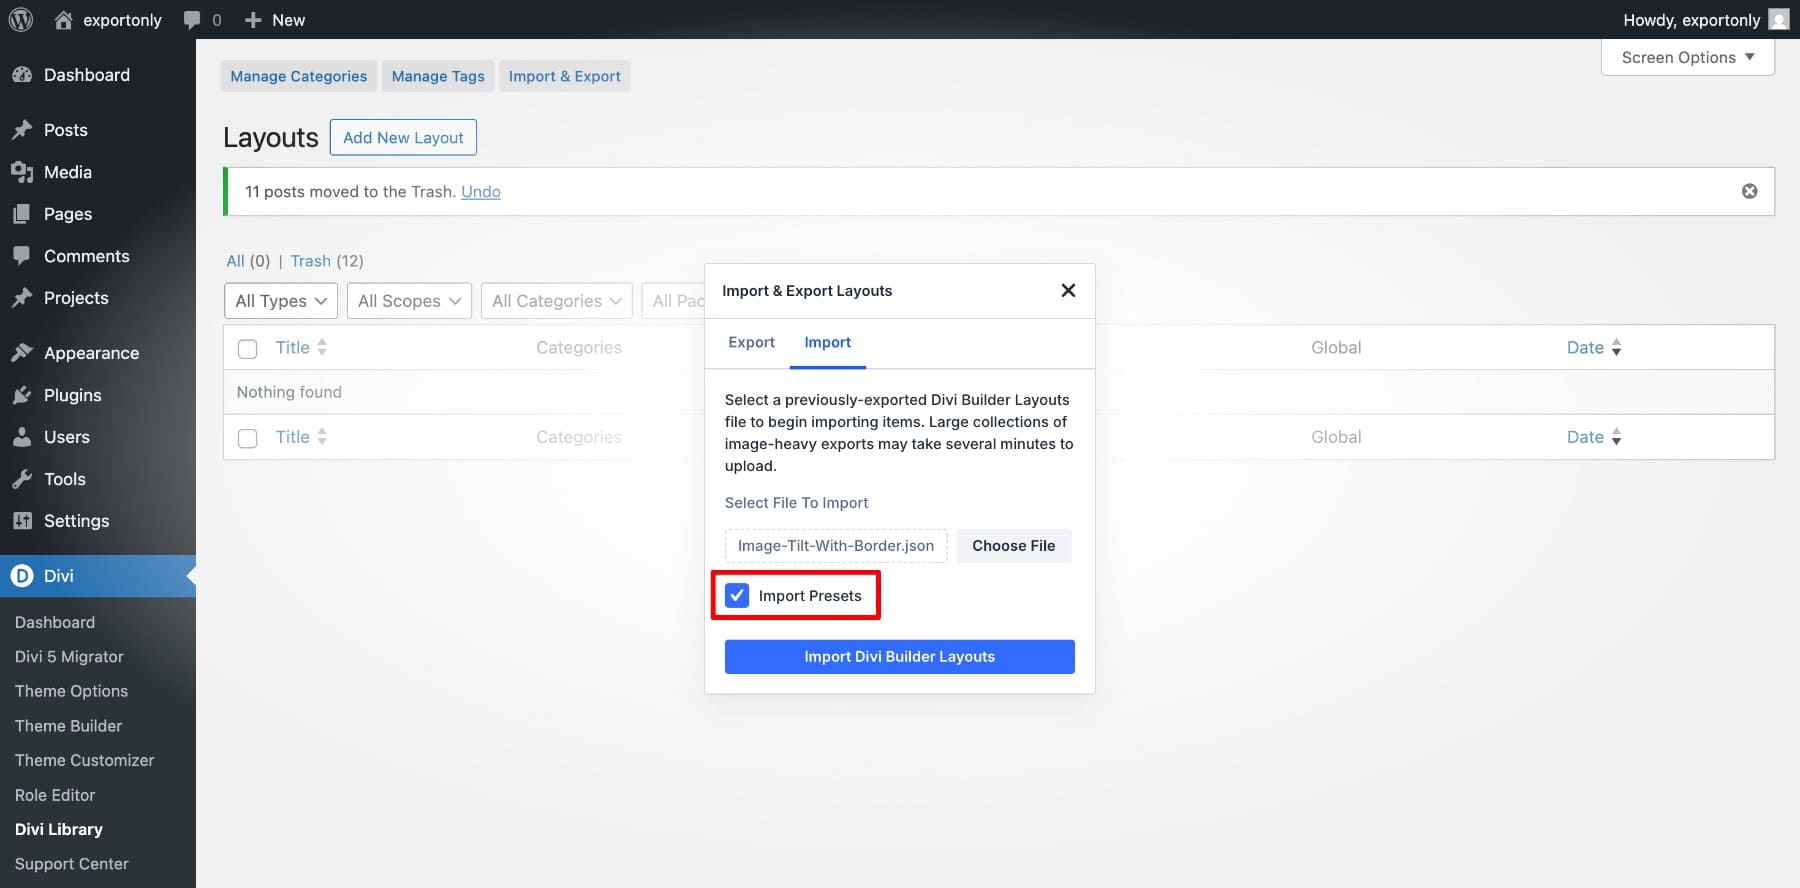Switch to the Export tab
Screen dimensions: 1800x888
pyautogui.click(x=751, y=342)
